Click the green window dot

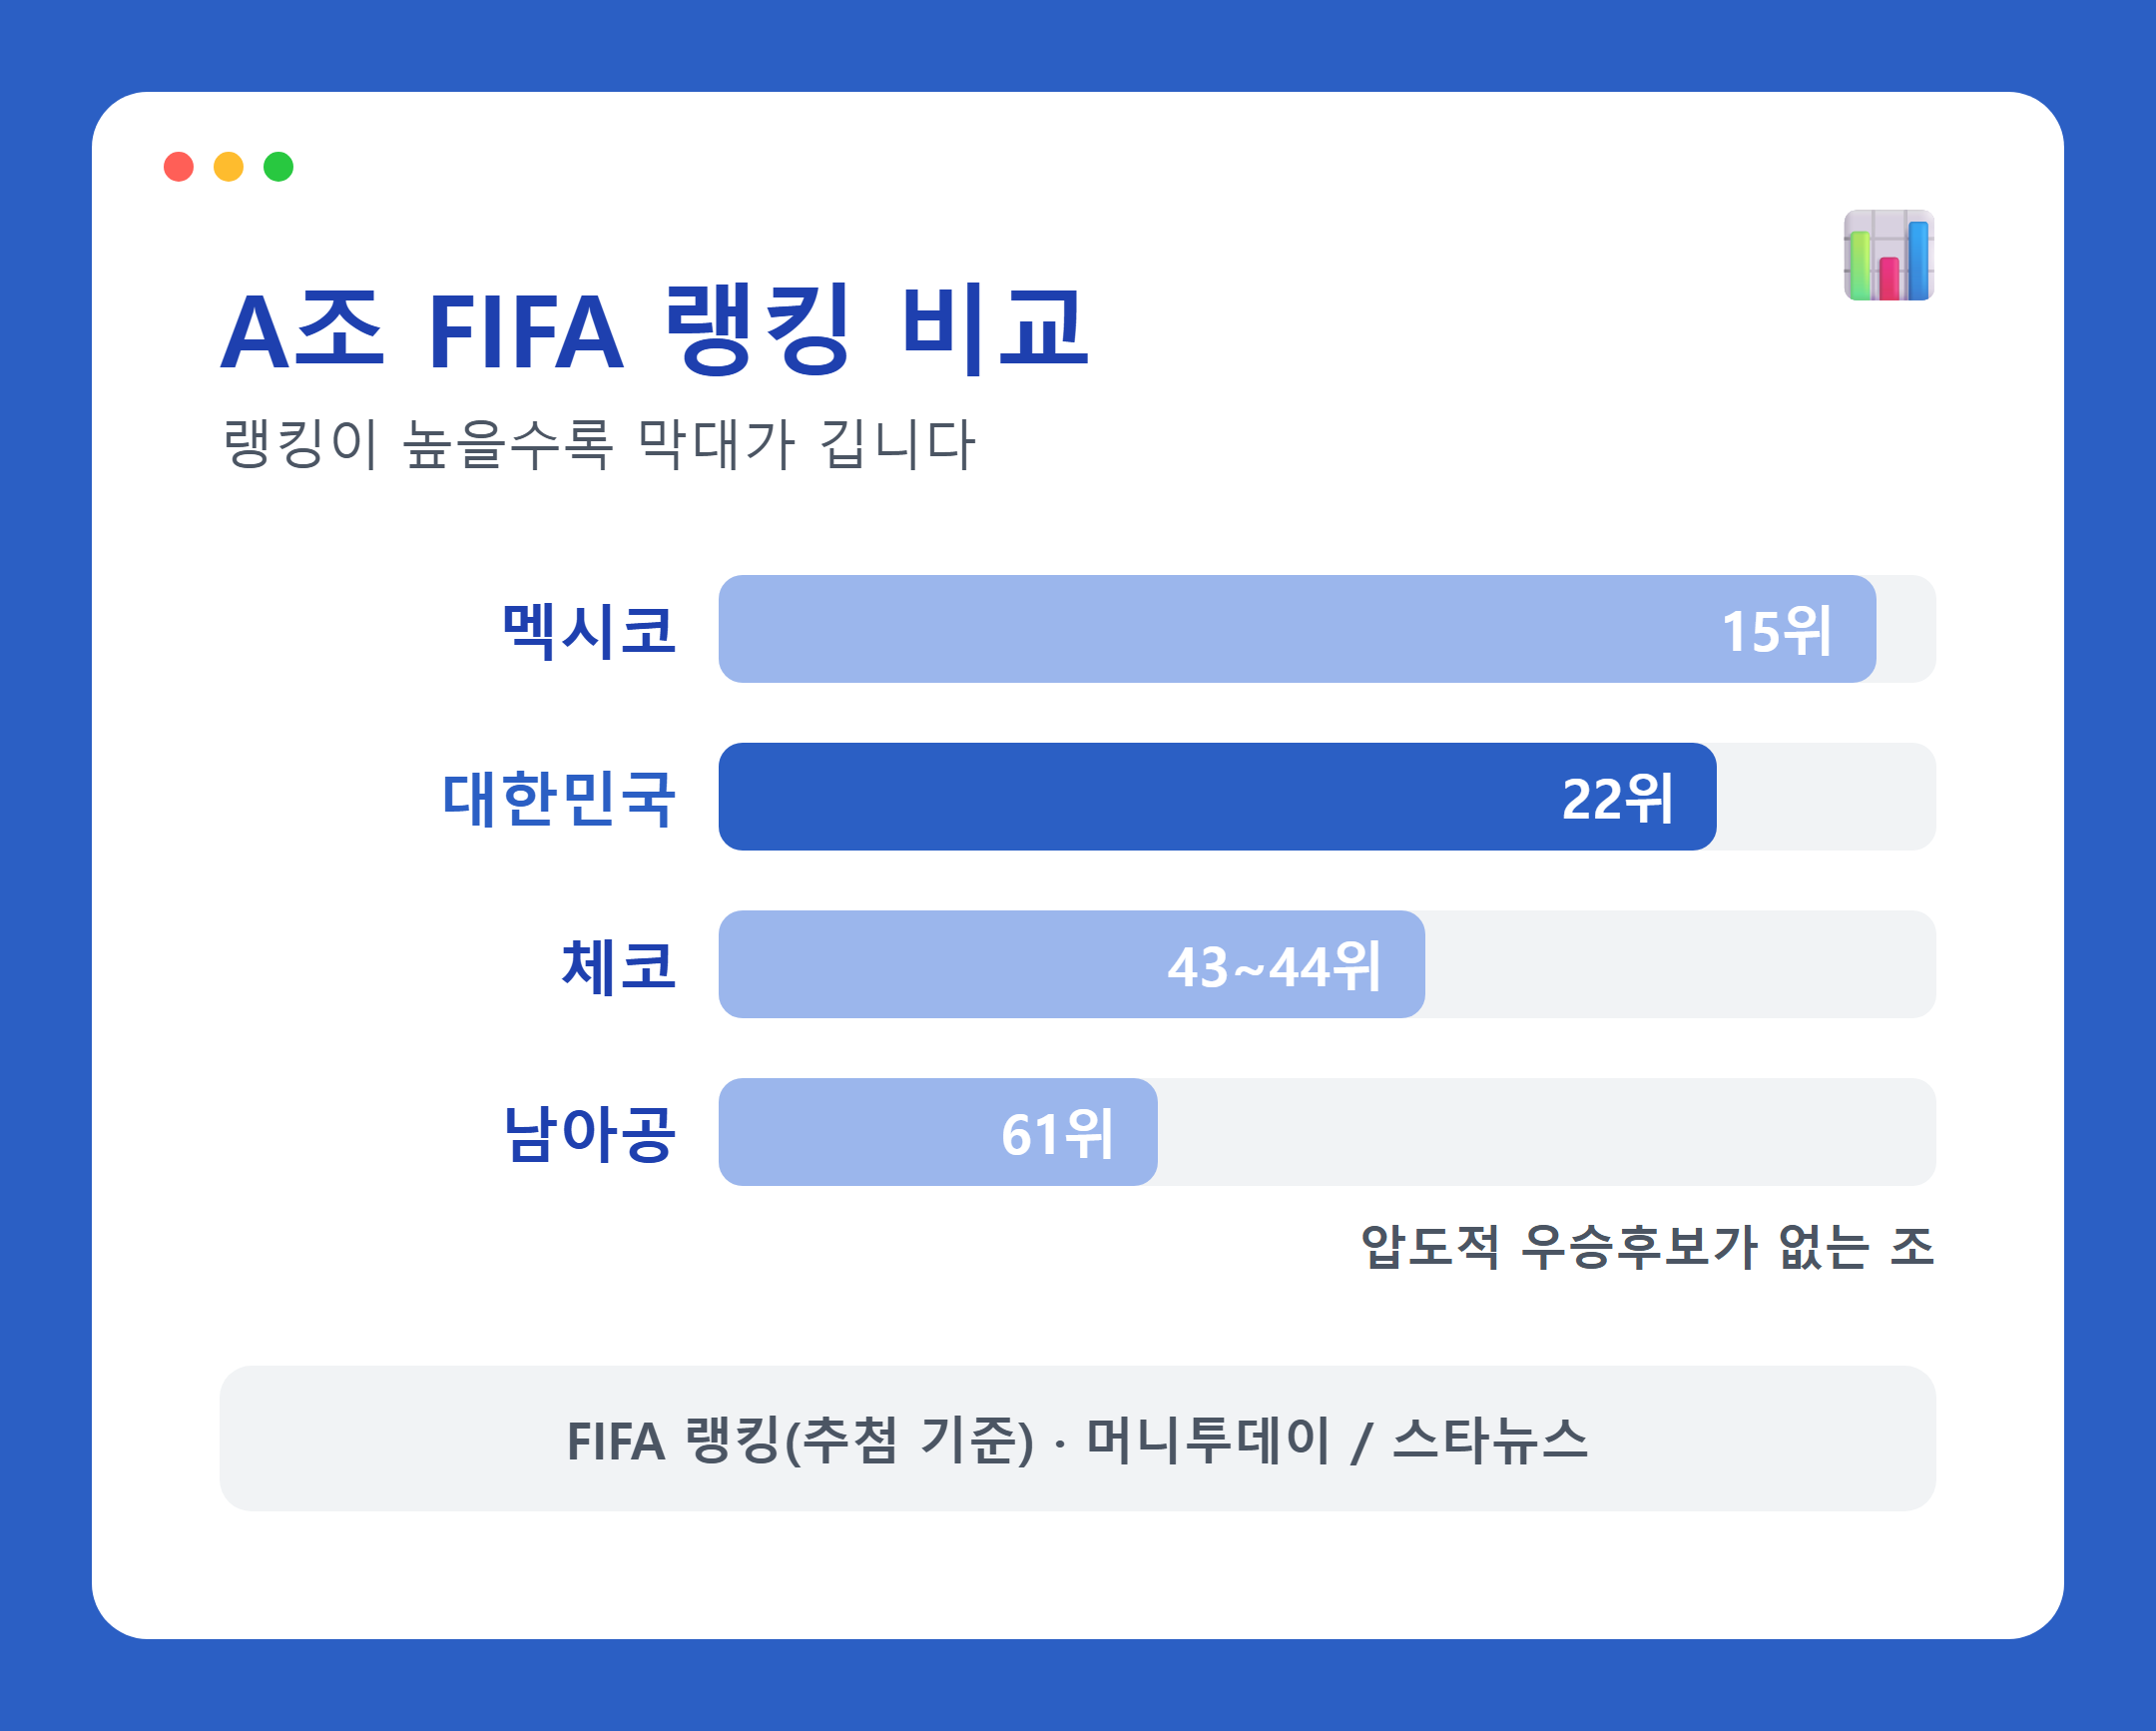(279, 167)
